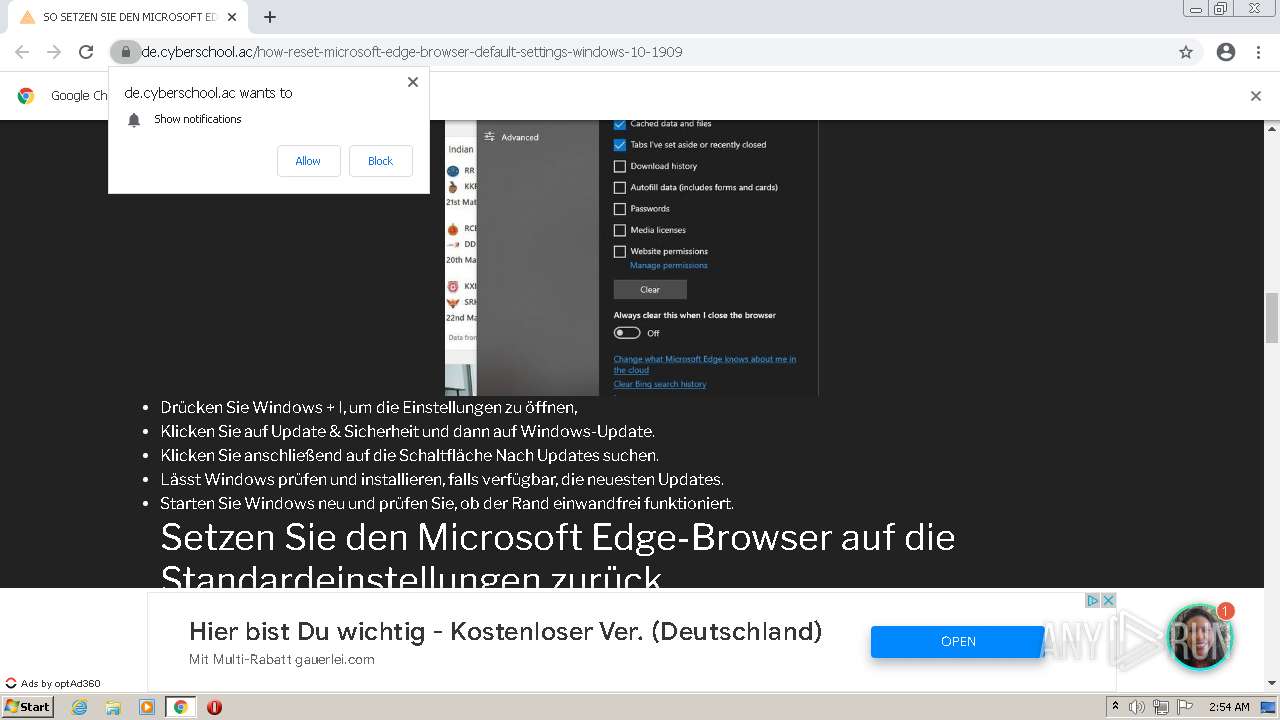Launch Internet Explorer from the taskbar
1280x720 pixels.
tap(79, 707)
